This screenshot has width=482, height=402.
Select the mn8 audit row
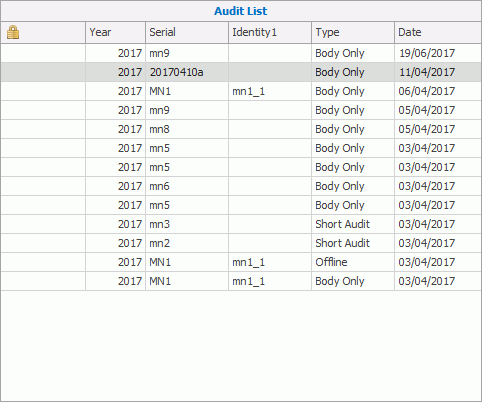(x=241, y=129)
